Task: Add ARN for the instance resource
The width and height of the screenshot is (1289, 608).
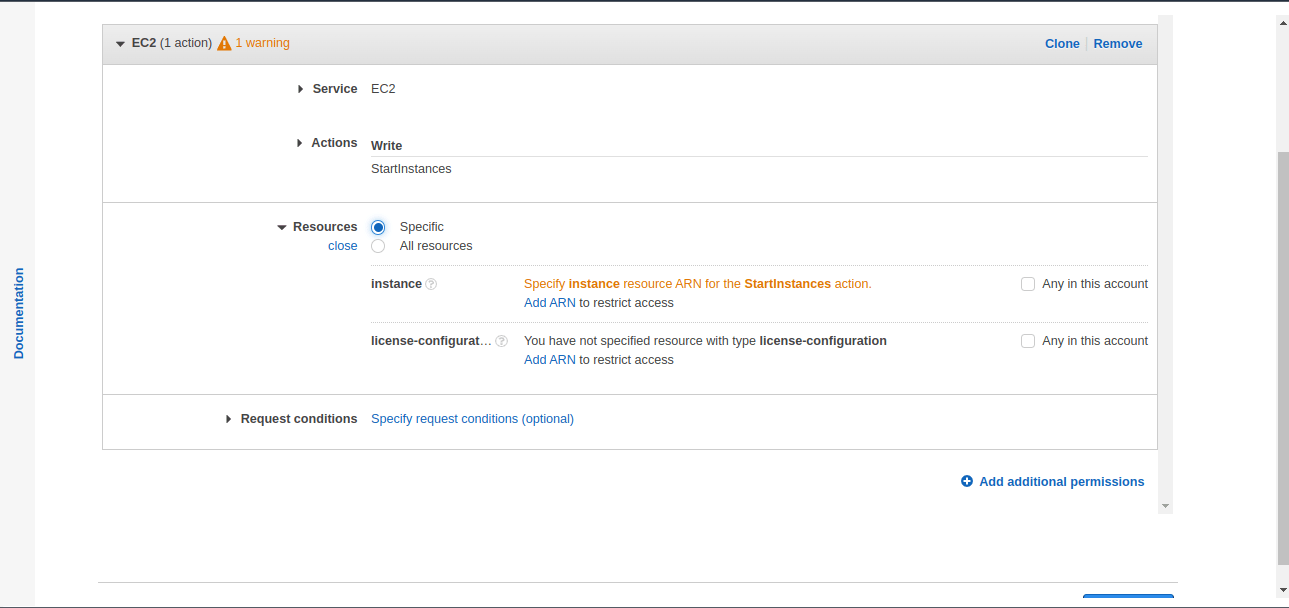Action: 550,303
